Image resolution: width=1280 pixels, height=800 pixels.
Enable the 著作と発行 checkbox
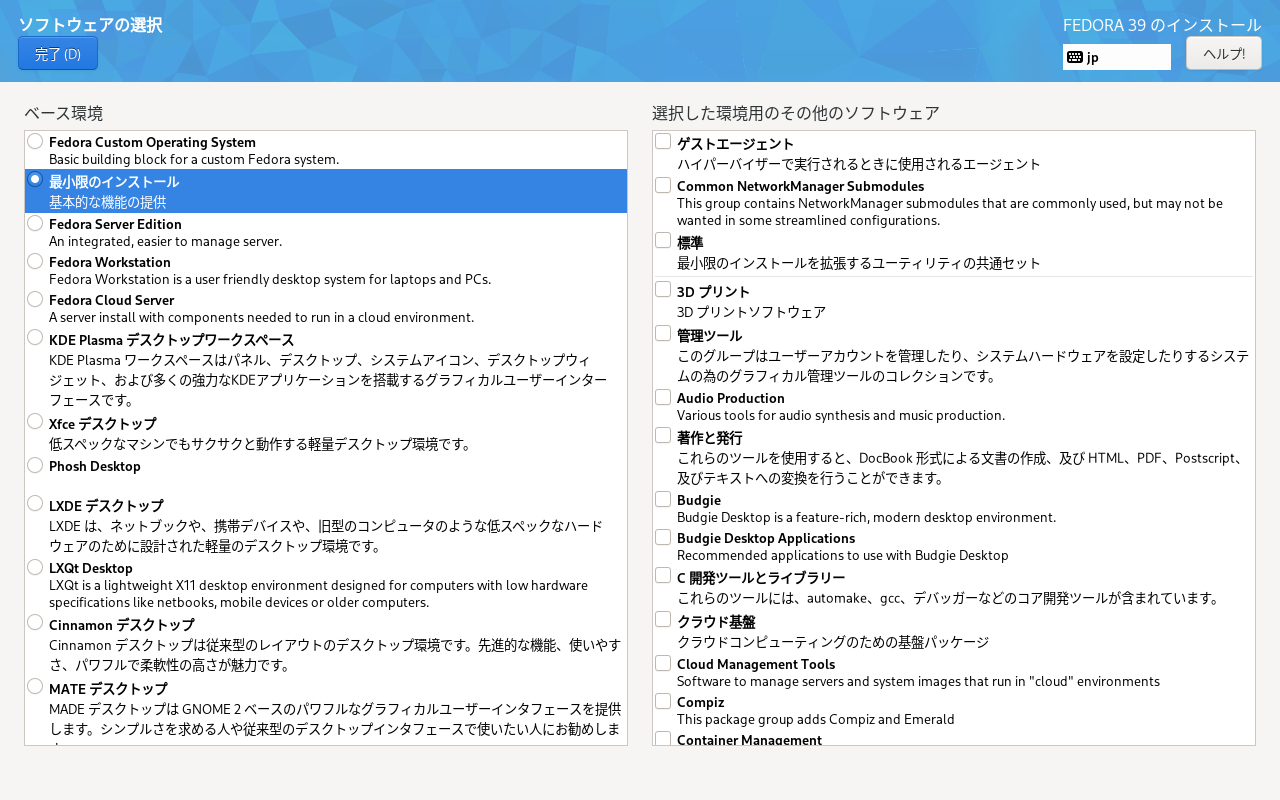[663, 435]
